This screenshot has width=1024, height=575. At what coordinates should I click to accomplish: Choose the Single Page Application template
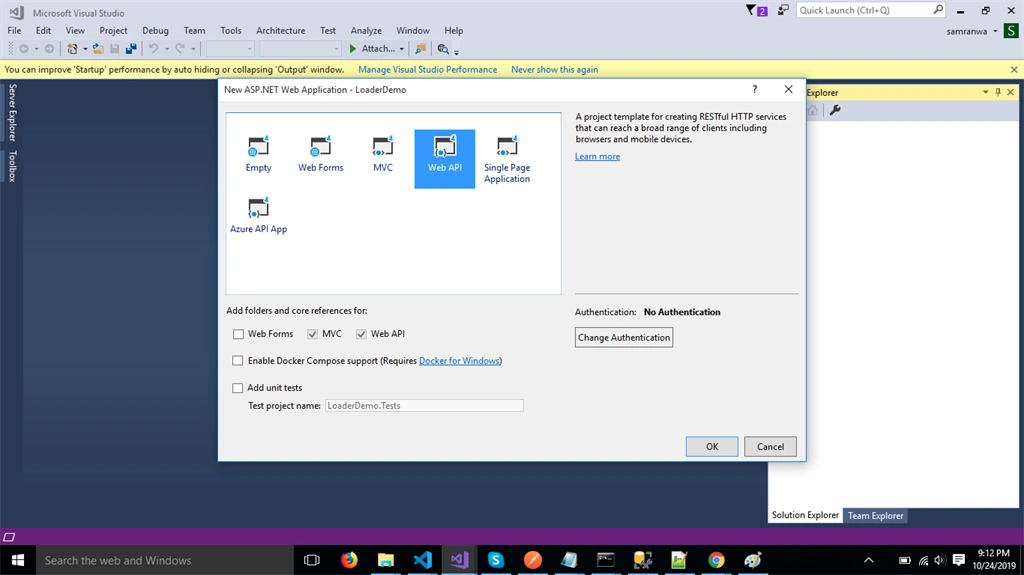pyautogui.click(x=507, y=159)
